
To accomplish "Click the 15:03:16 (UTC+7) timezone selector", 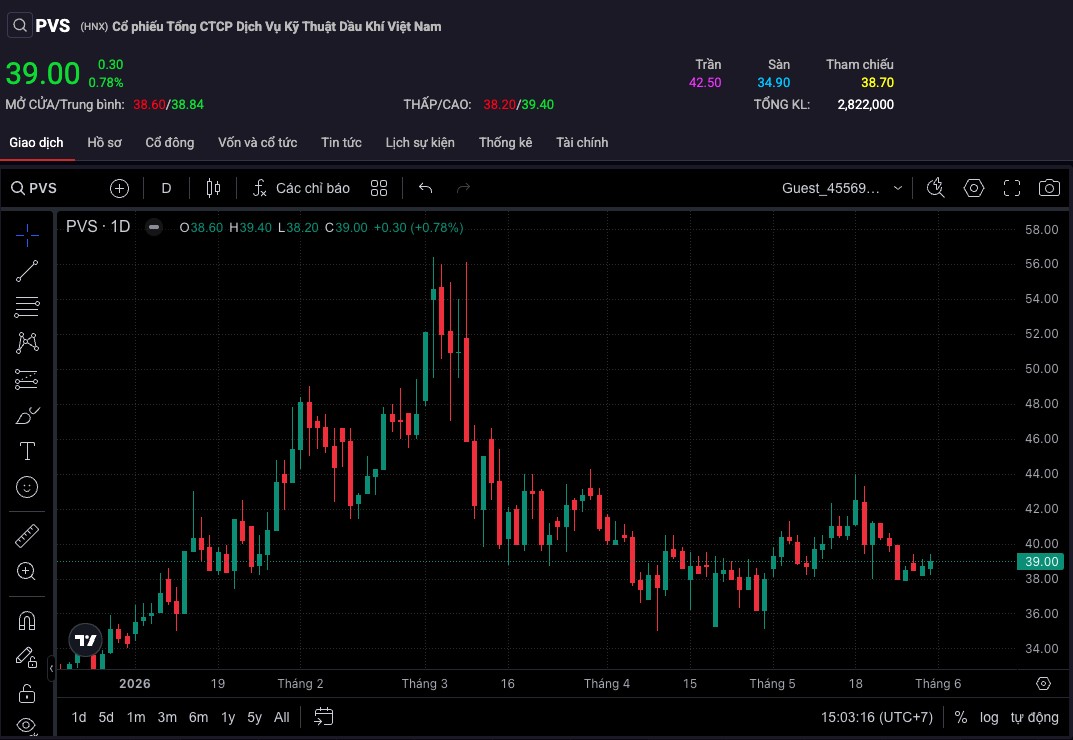I will [877, 717].
